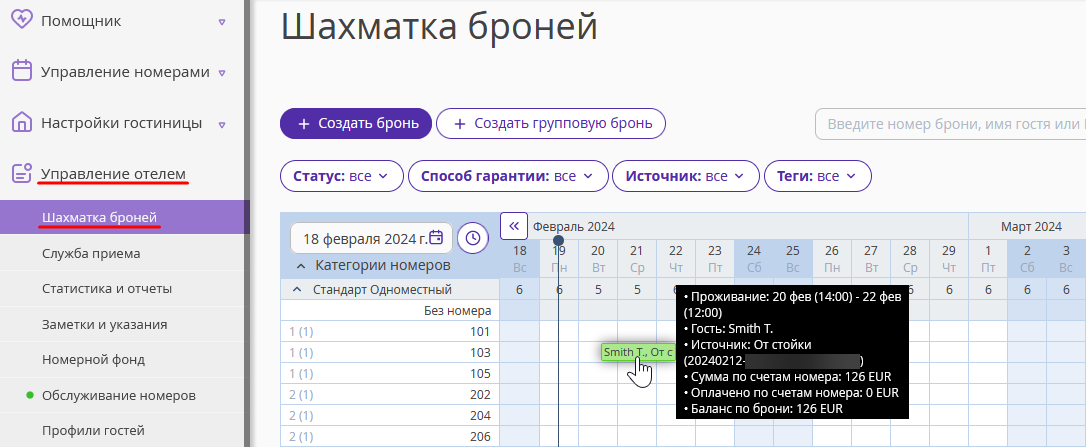The width and height of the screenshot is (1086, 447).
Task: Click the current-time marker on the timeline
Action: click(558, 240)
